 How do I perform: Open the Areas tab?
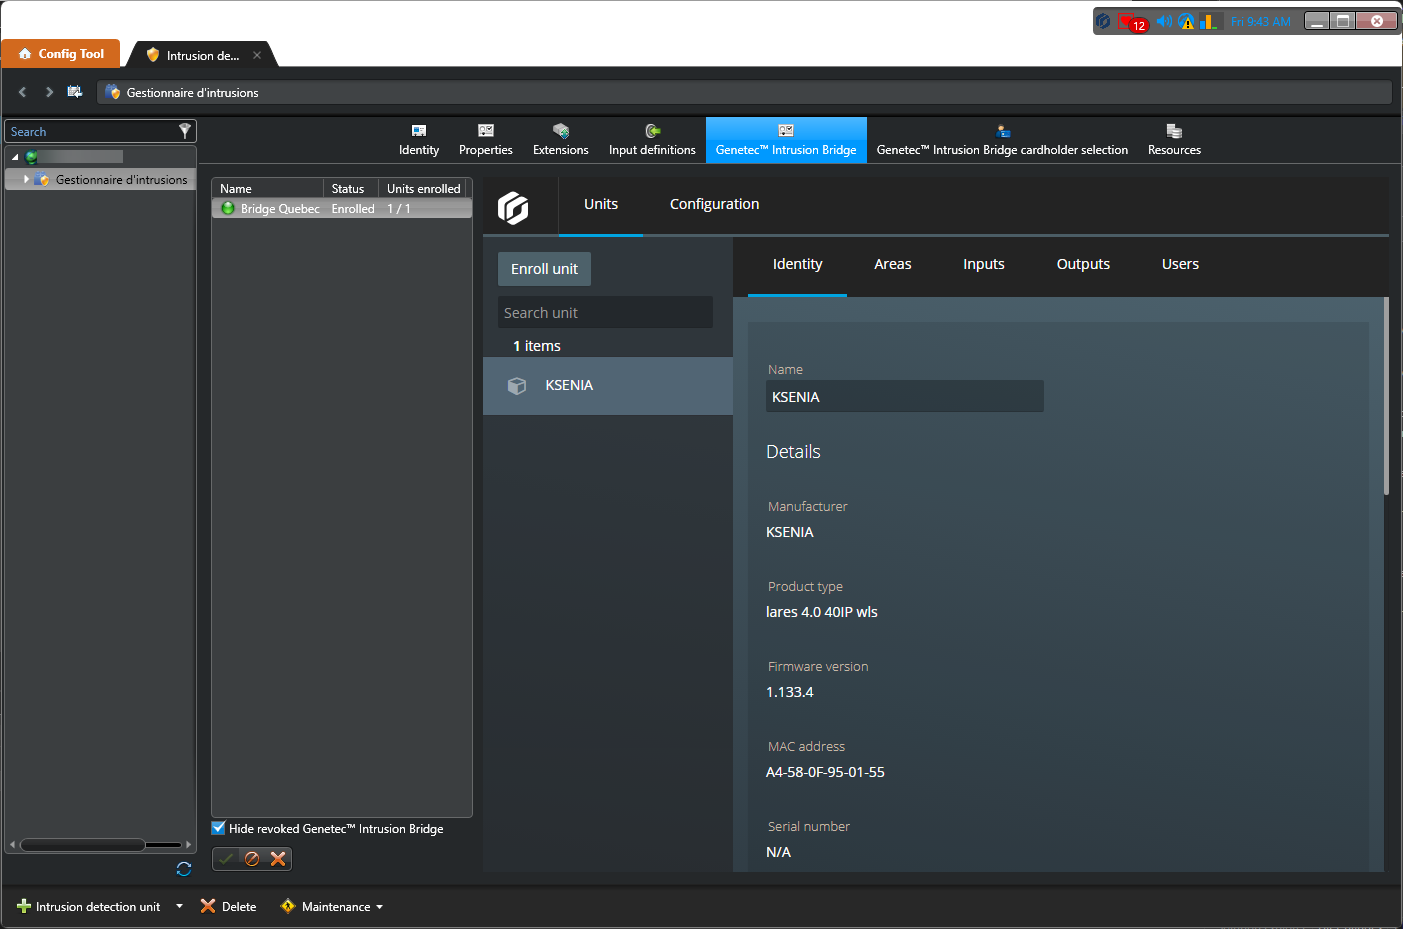click(892, 264)
